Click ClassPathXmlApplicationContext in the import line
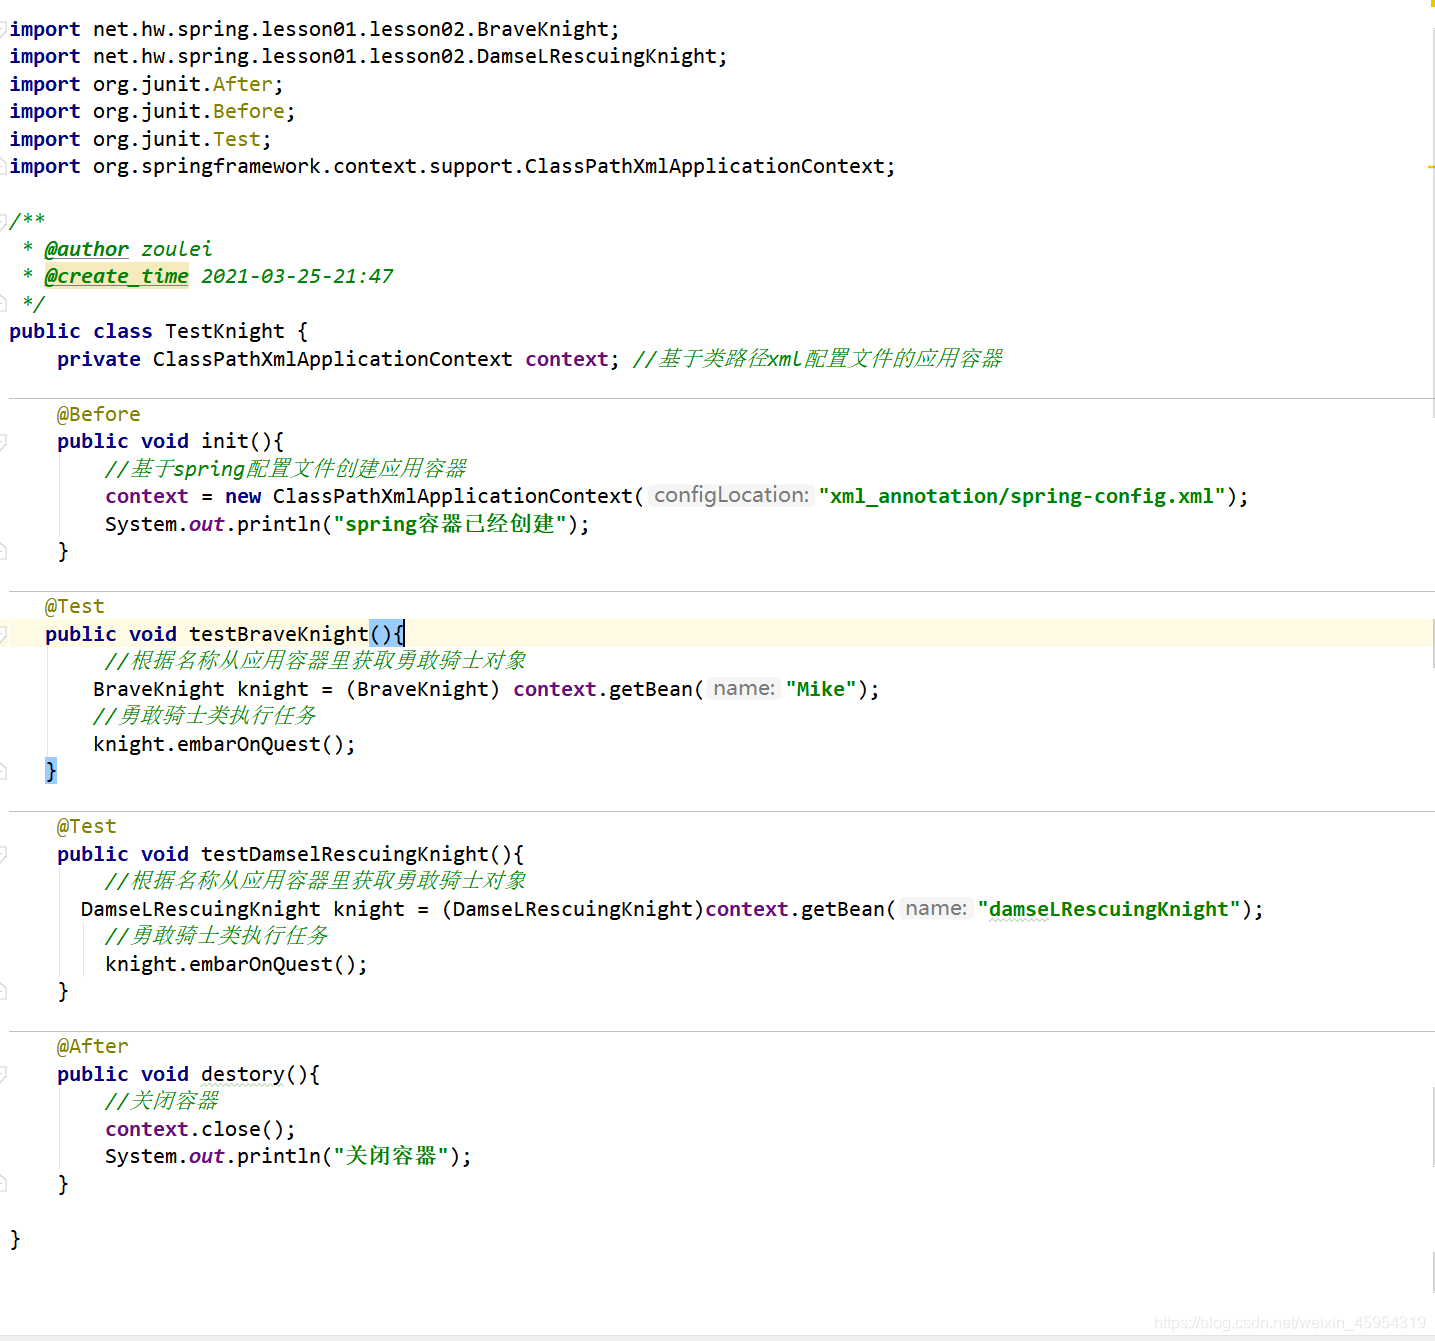This screenshot has width=1435, height=1341. point(704,166)
